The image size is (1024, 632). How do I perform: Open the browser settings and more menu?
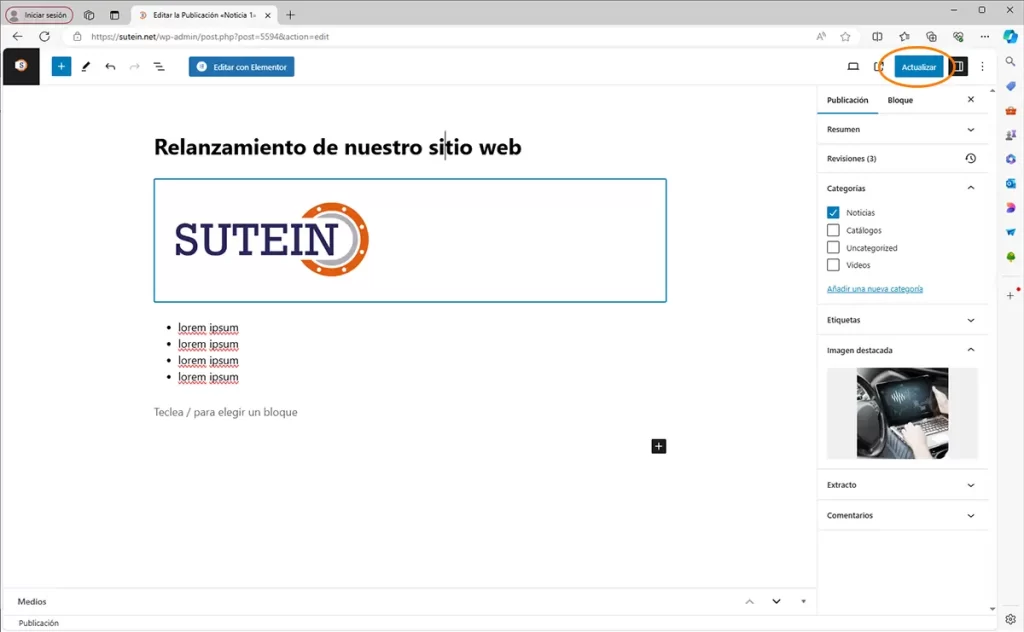(985, 37)
